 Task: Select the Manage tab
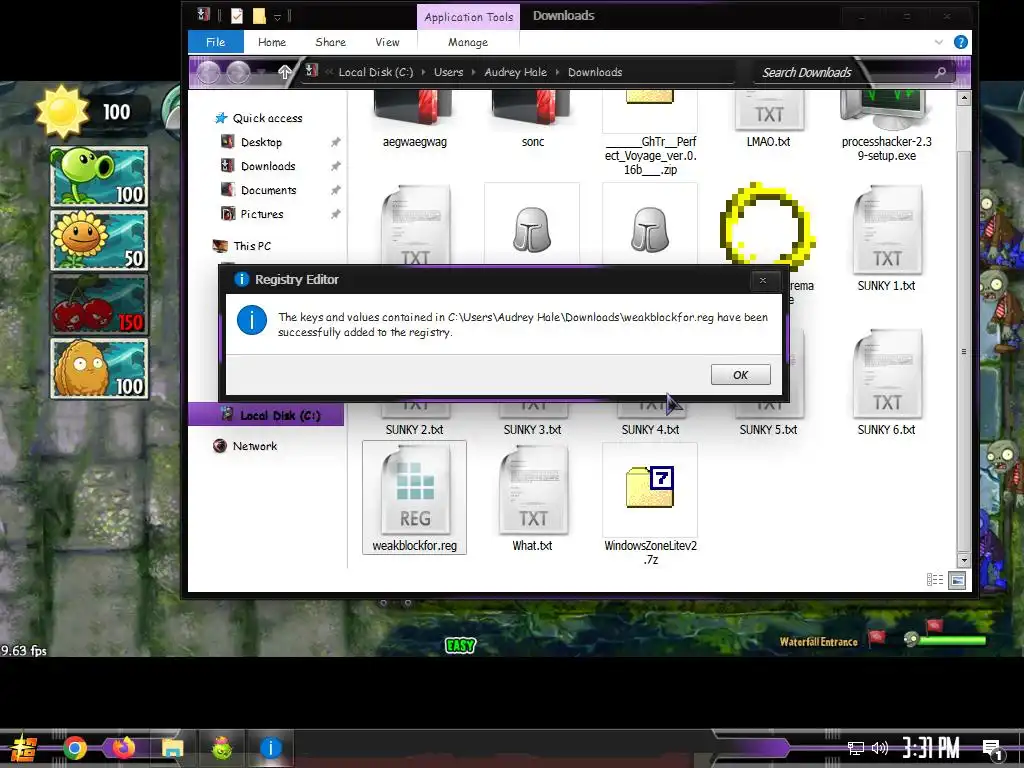pos(468,42)
